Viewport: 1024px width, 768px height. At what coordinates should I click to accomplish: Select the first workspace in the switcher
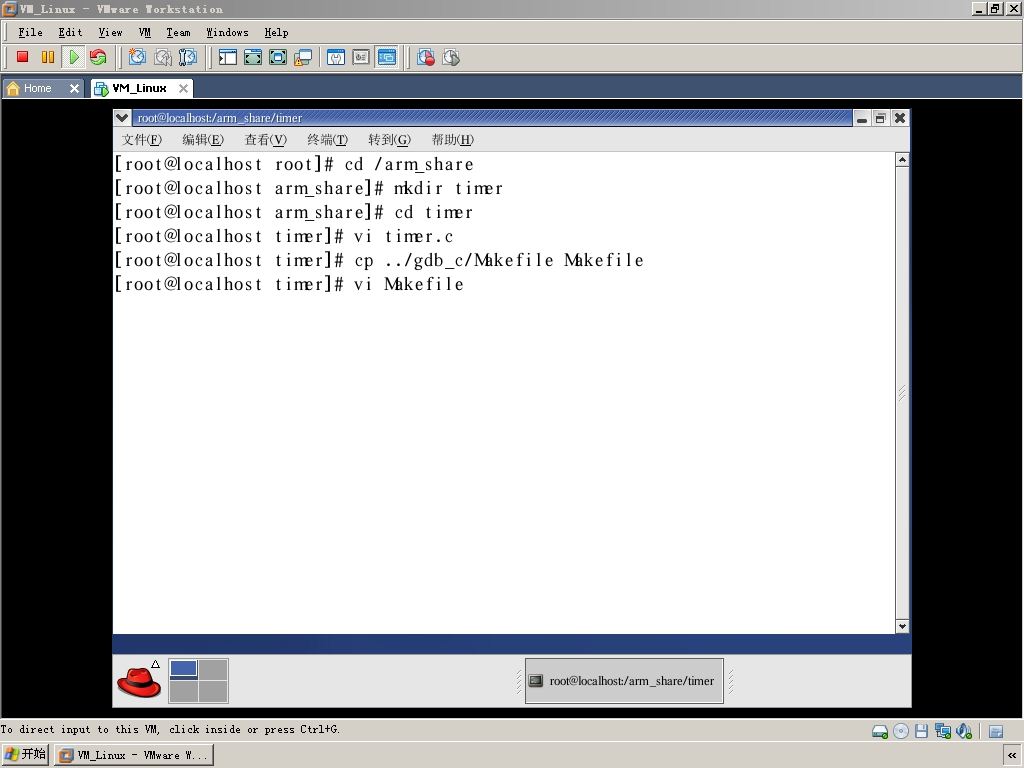click(x=184, y=669)
